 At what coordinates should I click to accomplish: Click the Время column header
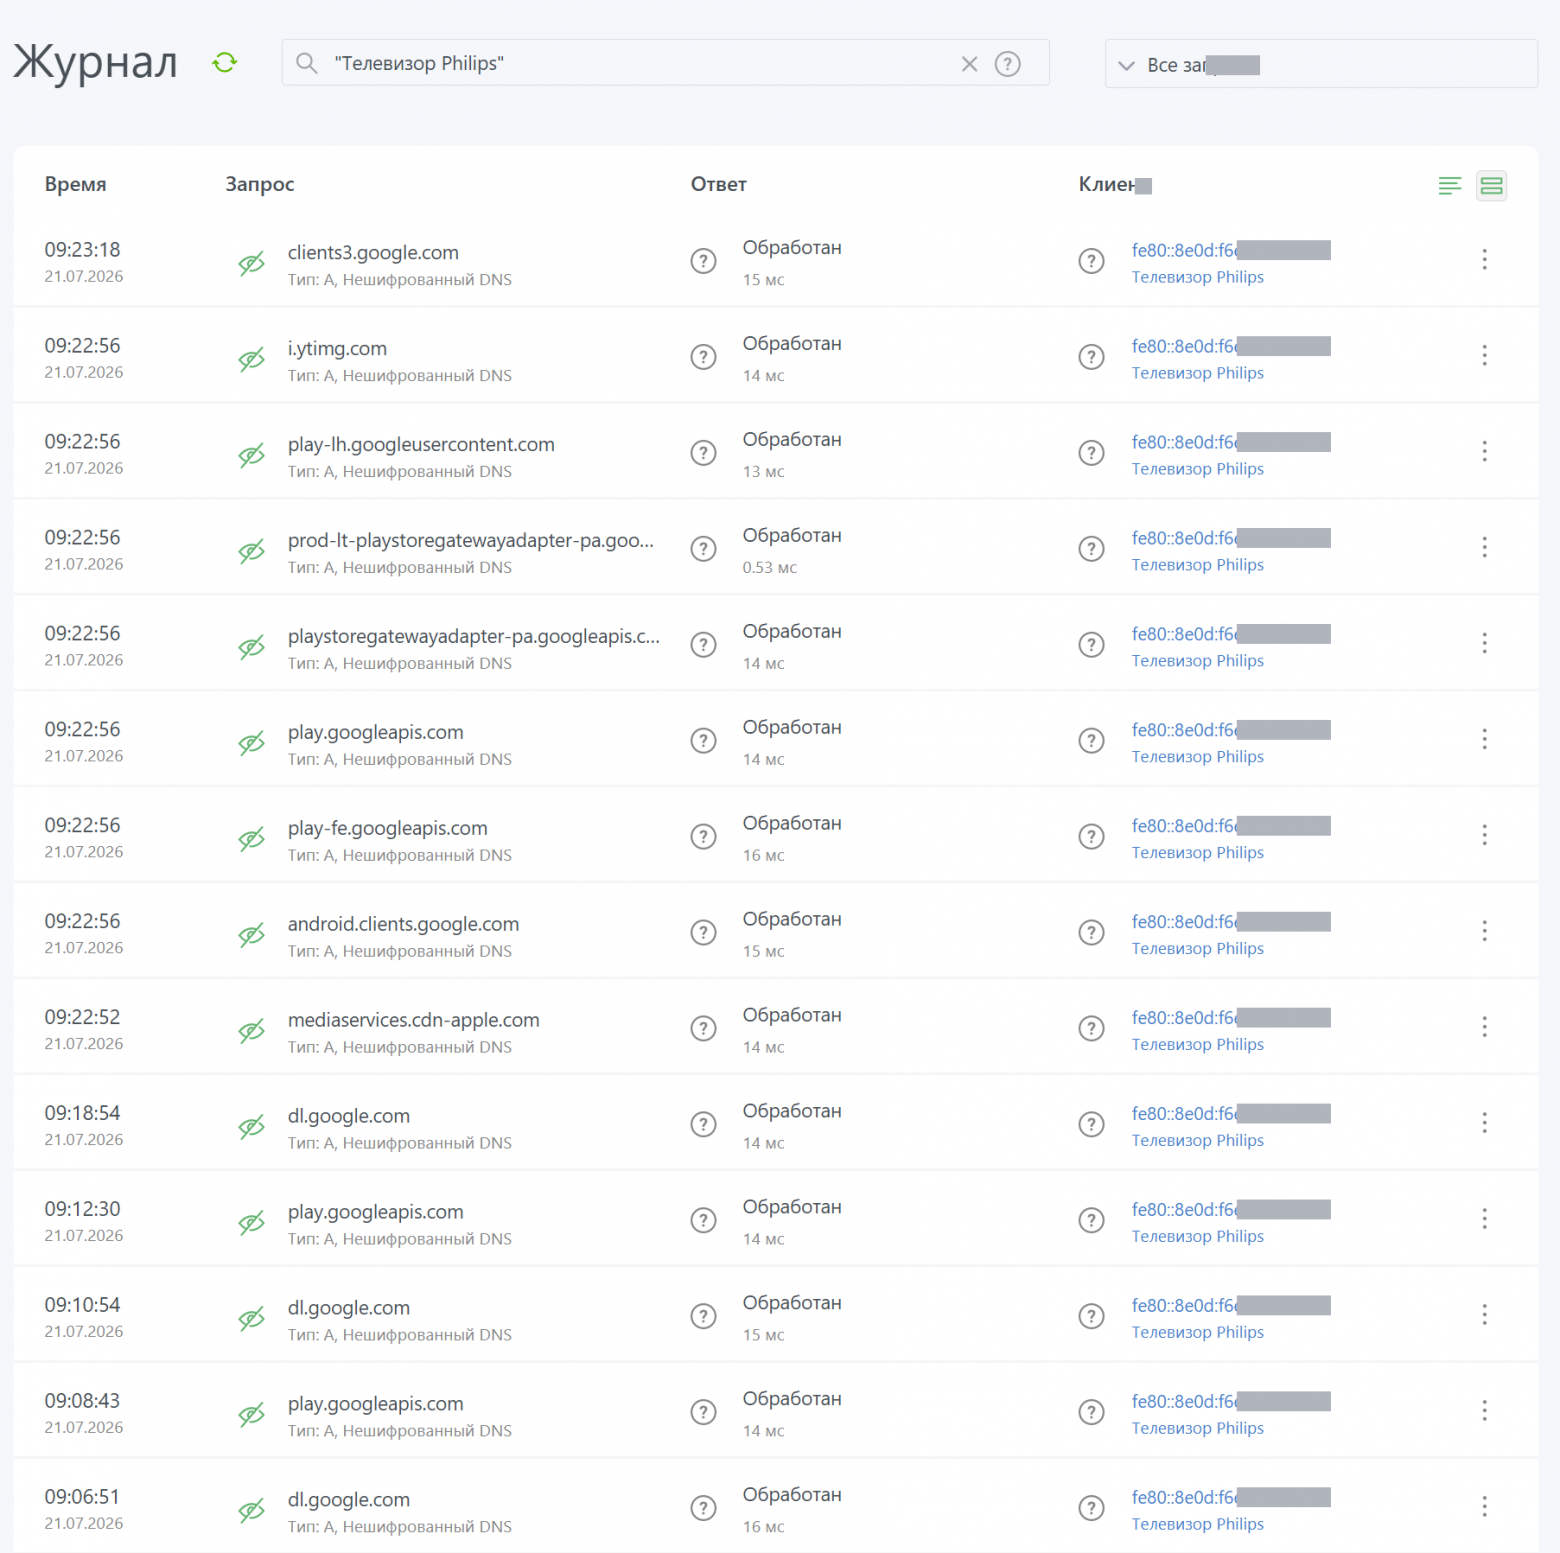point(75,184)
